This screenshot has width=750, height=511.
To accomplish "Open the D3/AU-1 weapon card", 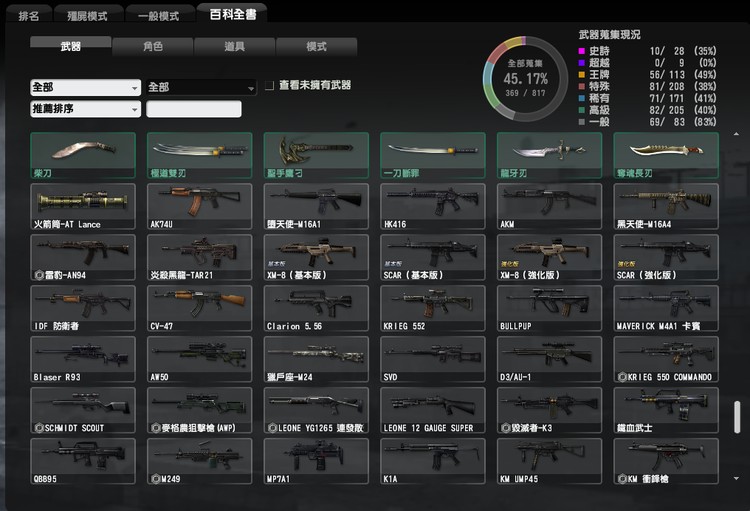I will [x=550, y=359].
